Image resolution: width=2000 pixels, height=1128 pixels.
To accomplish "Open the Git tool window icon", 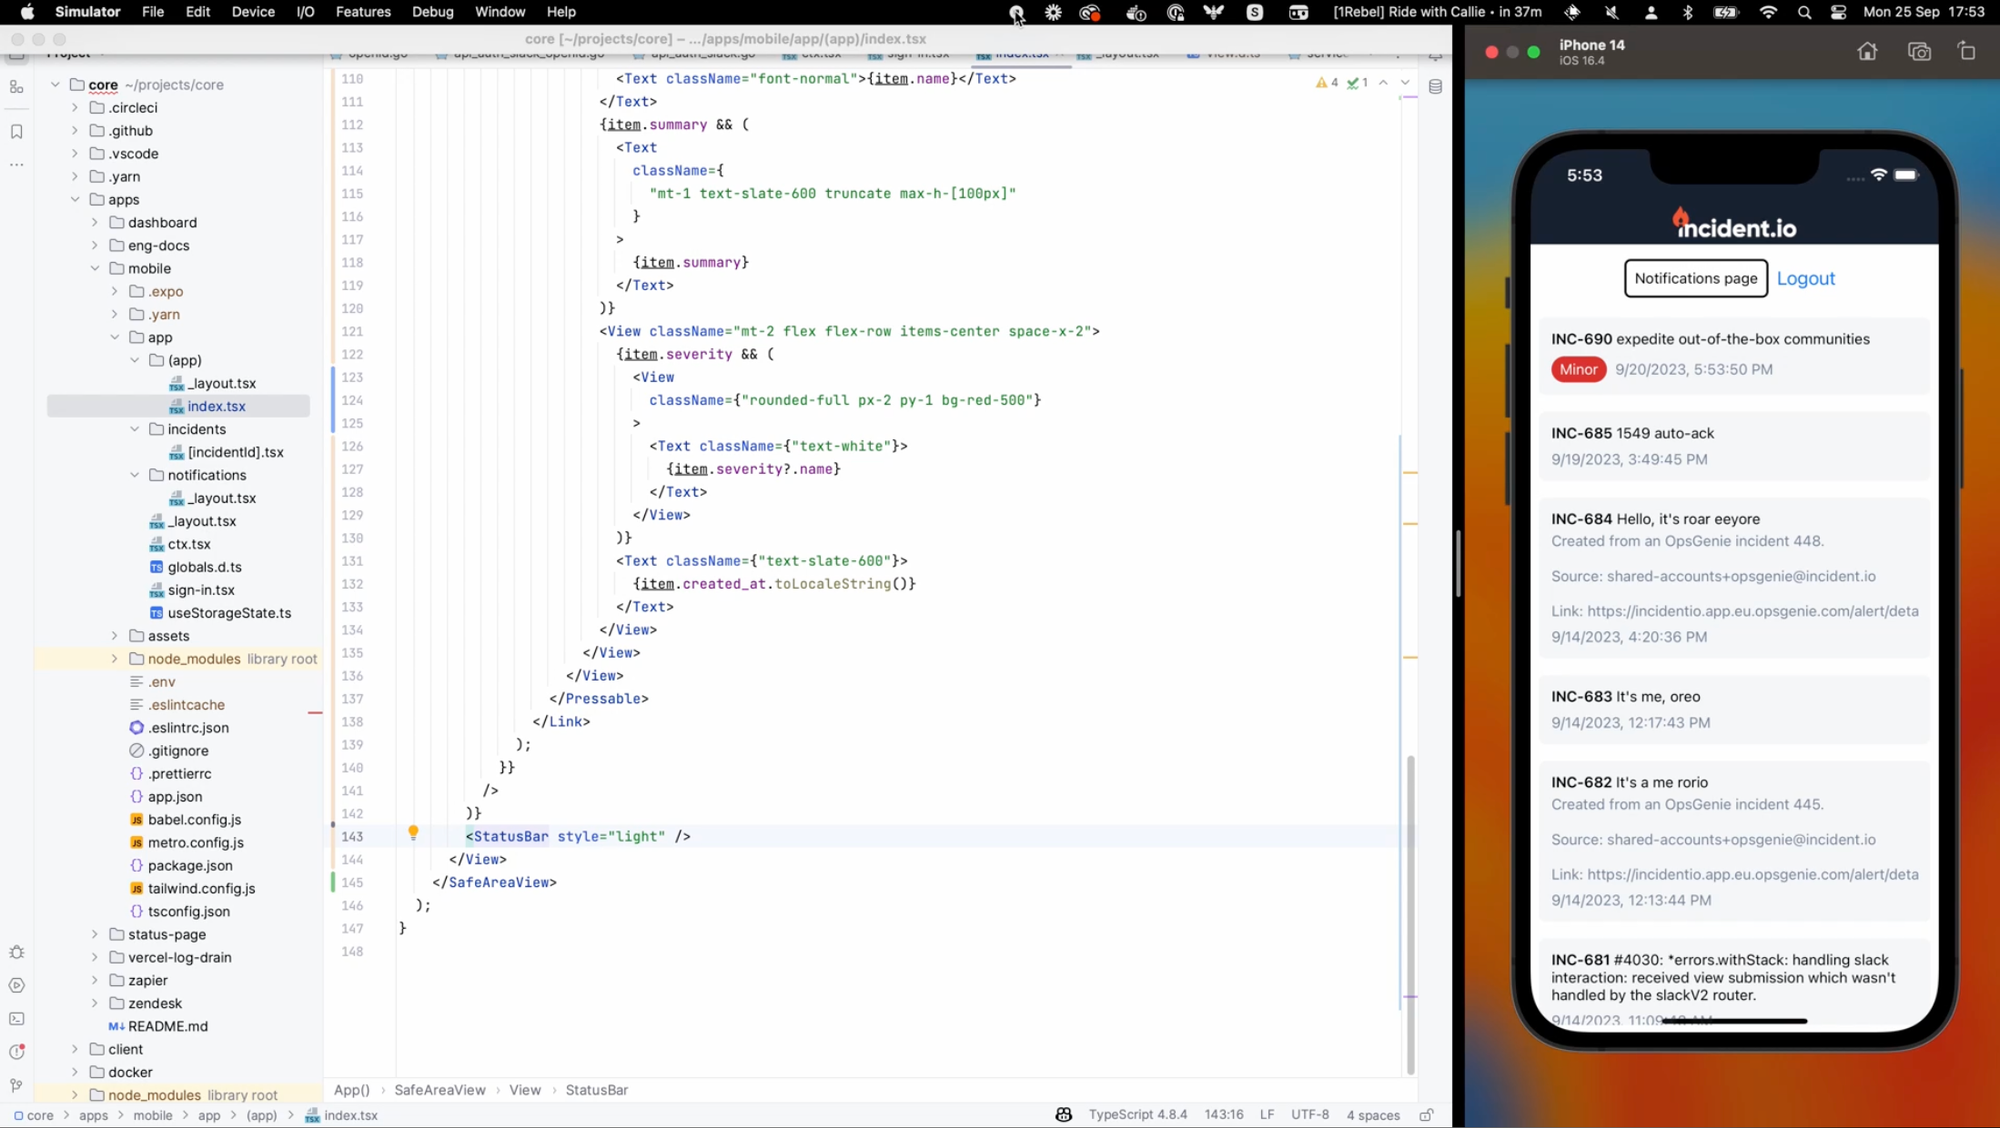I will tap(16, 1085).
